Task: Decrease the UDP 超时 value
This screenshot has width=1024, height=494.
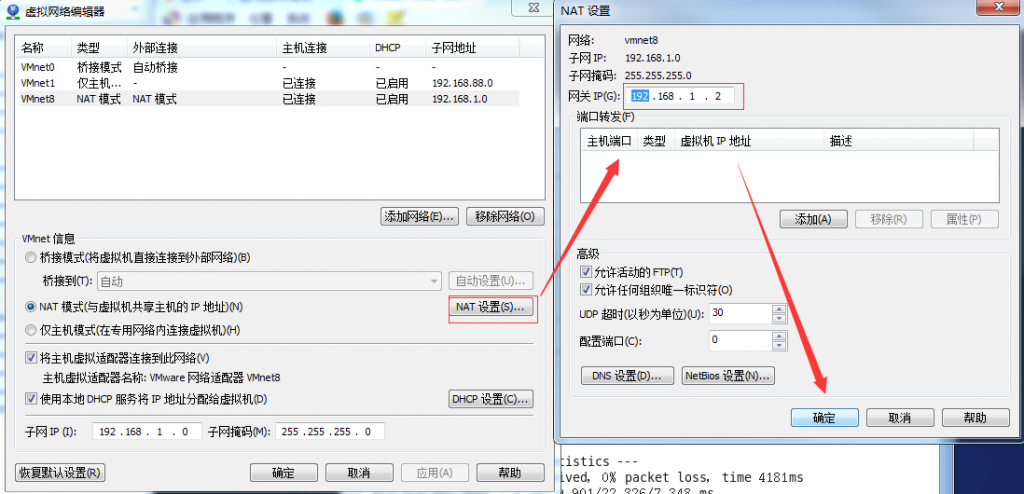Action: tap(778, 318)
